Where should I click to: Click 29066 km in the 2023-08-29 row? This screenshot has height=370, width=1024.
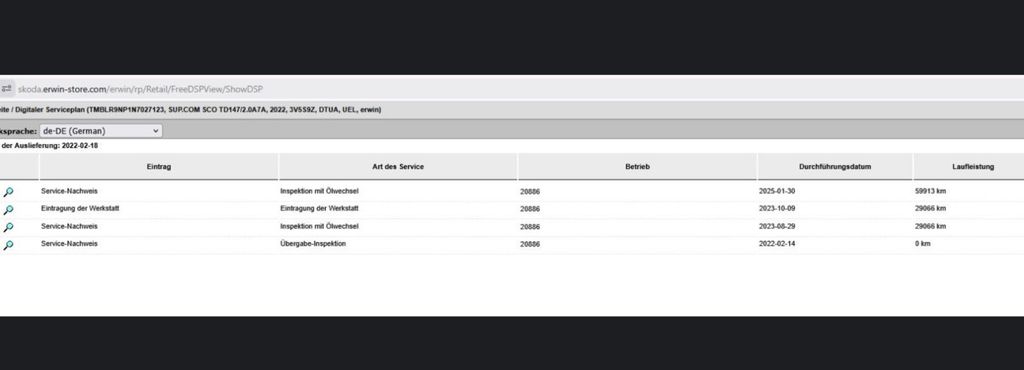point(931,226)
